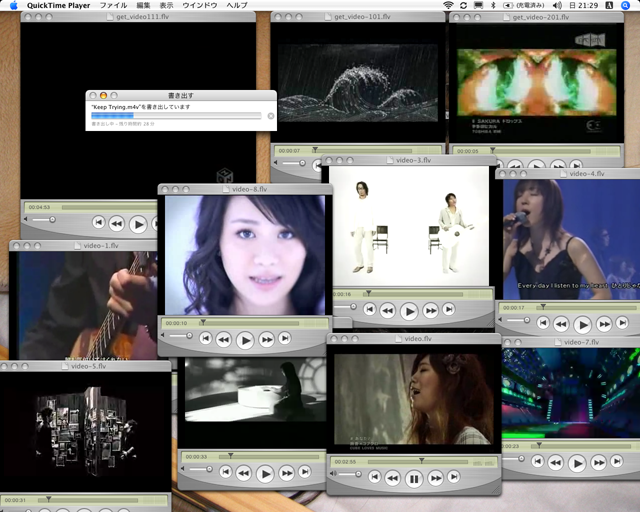Viewport: 640px width, 512px height.
Task: Fast-forward in the video-3.flv window
Action: pos(430,311)
